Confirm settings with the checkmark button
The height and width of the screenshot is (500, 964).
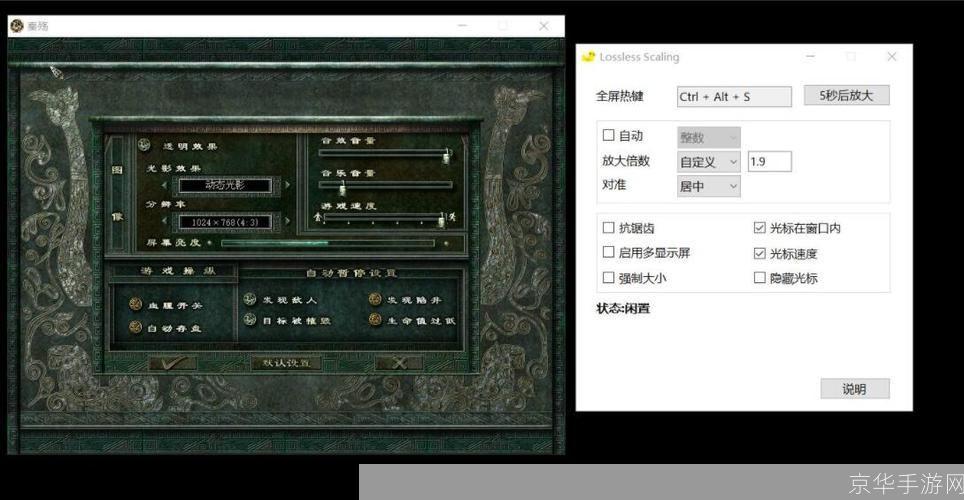pos(172,363)
